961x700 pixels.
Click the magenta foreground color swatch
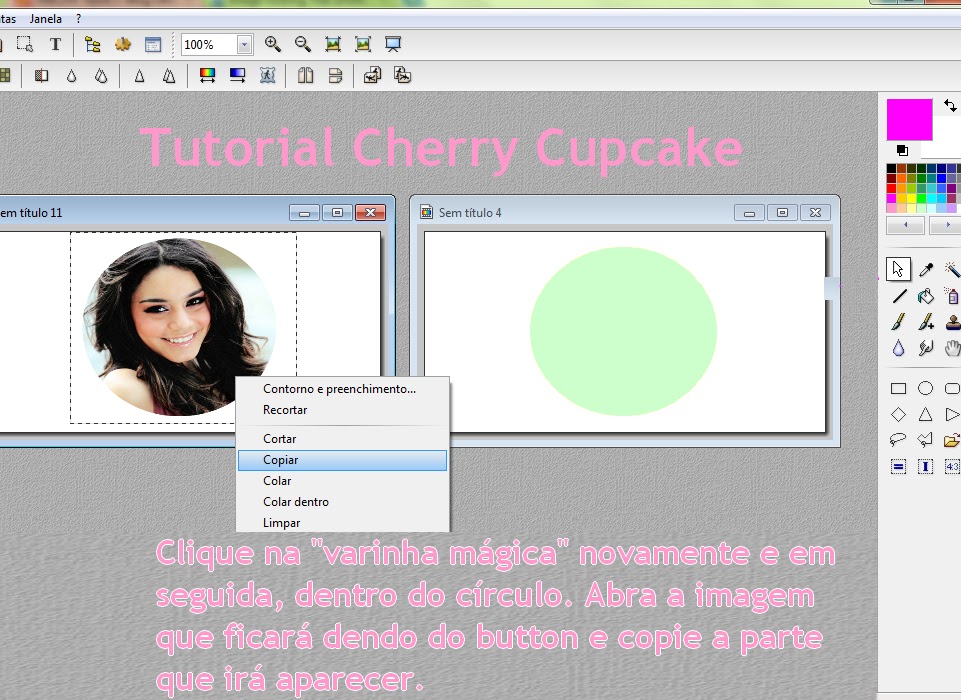[910, 120]
